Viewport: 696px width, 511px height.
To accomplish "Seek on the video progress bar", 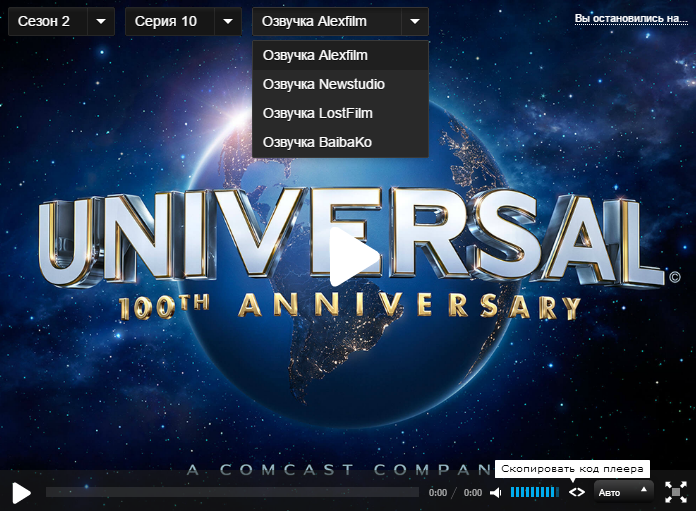I will [x=232, y=492].
